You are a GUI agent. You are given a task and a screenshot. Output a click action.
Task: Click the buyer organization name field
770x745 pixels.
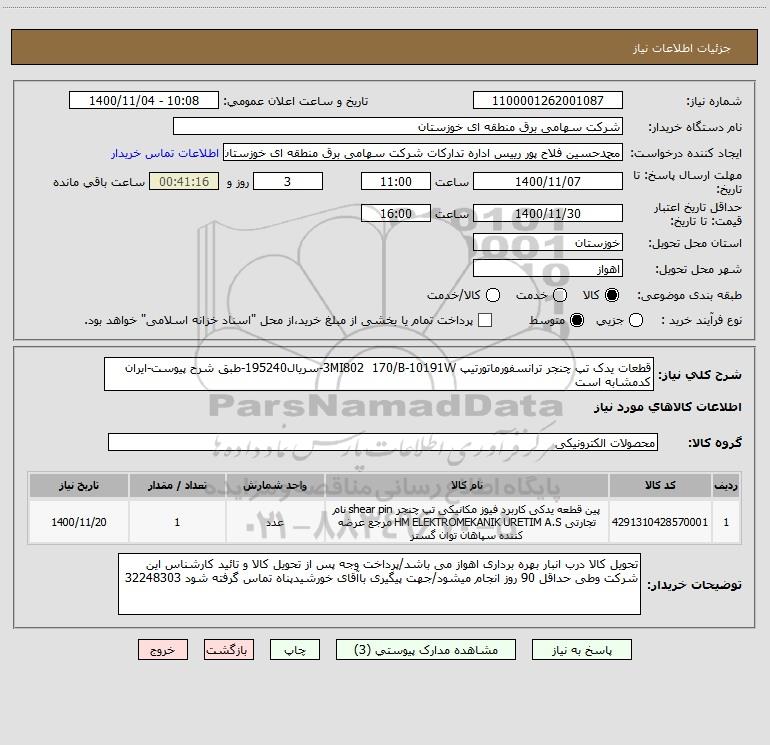click(398, 126)
